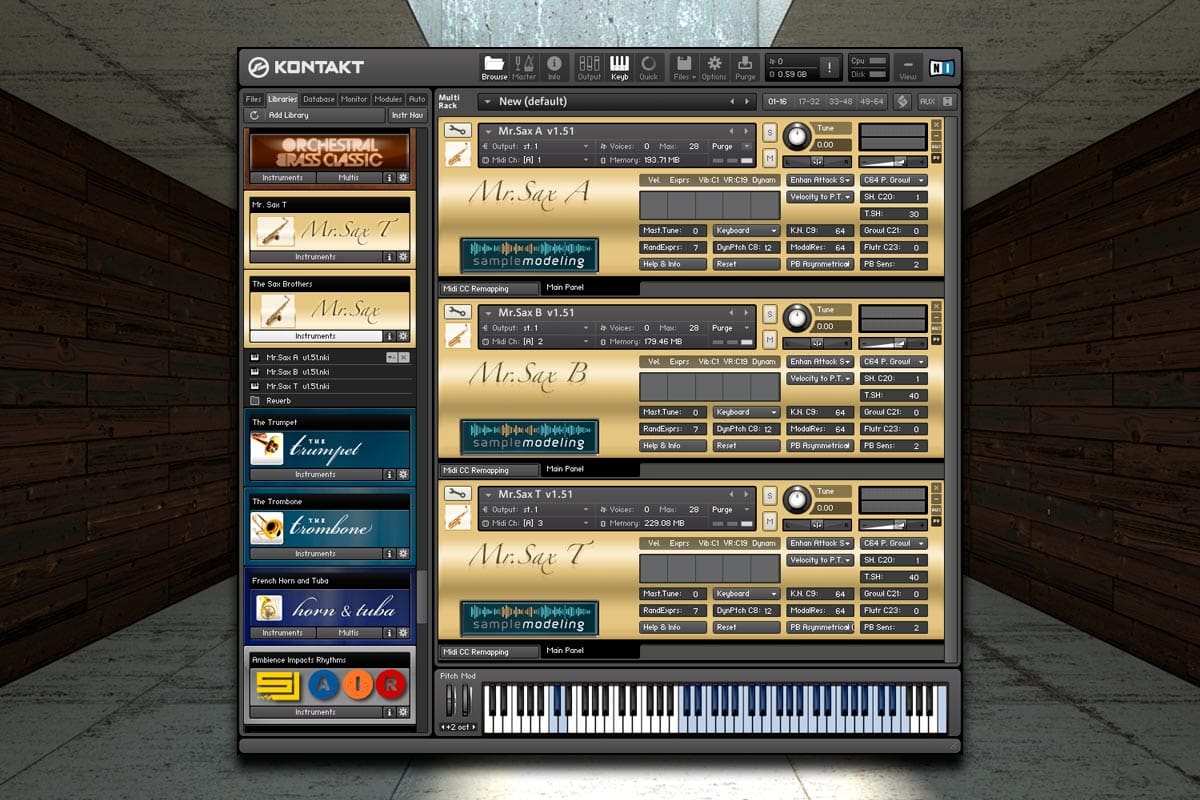1200x800 pixels.
Task: Open the Output mixer section
Action: [x=589, y=66]
